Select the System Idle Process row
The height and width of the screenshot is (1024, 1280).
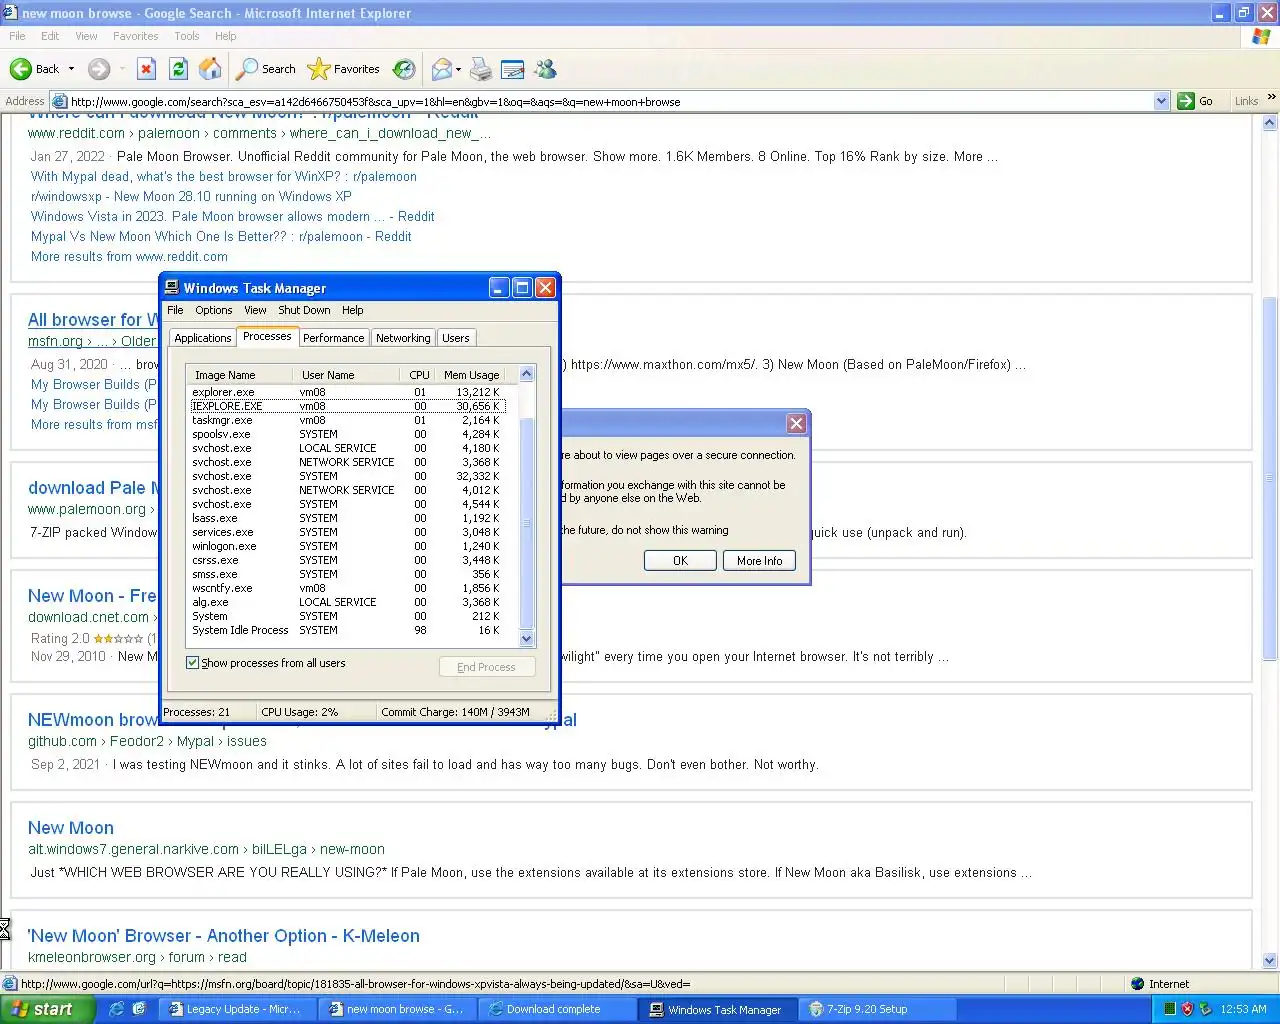(x=347, y=630)
